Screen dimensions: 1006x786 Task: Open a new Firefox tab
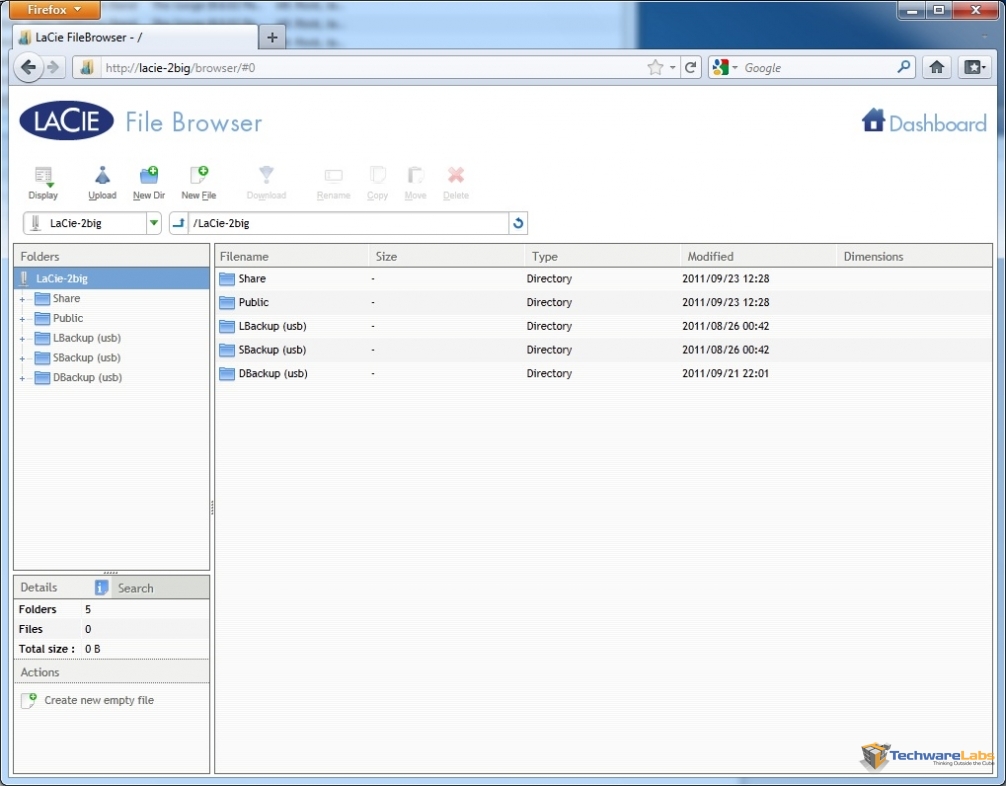tap(272, 37)
